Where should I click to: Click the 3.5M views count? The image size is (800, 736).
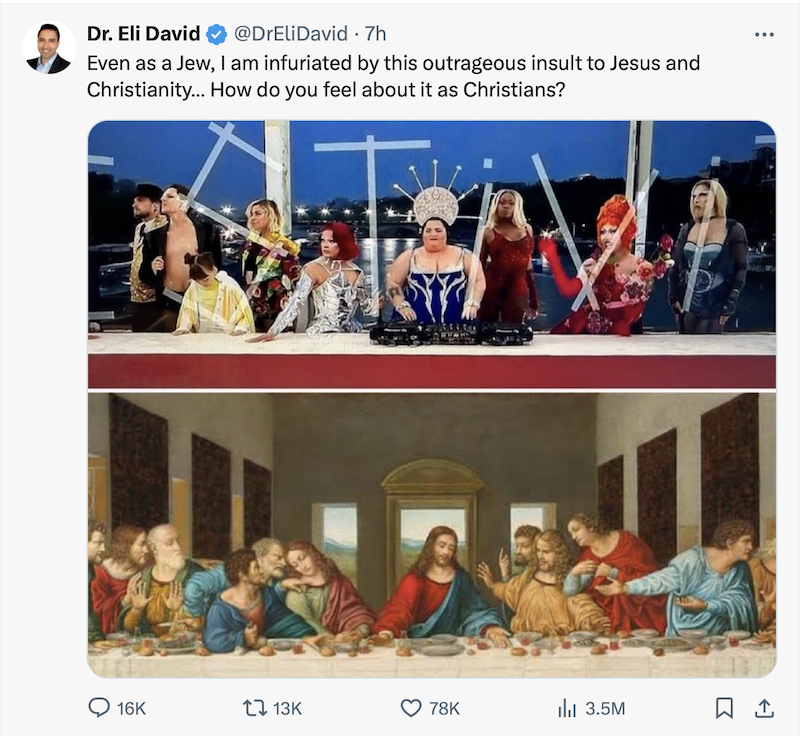(x=604, y=708)
